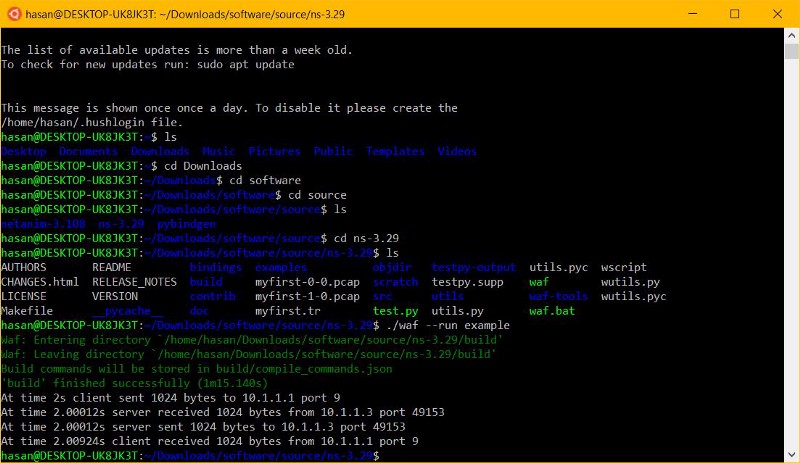Click the myfirst-0-0.pcap file name
The width and height of the screenshot is (800, 463).
[307, 283]
